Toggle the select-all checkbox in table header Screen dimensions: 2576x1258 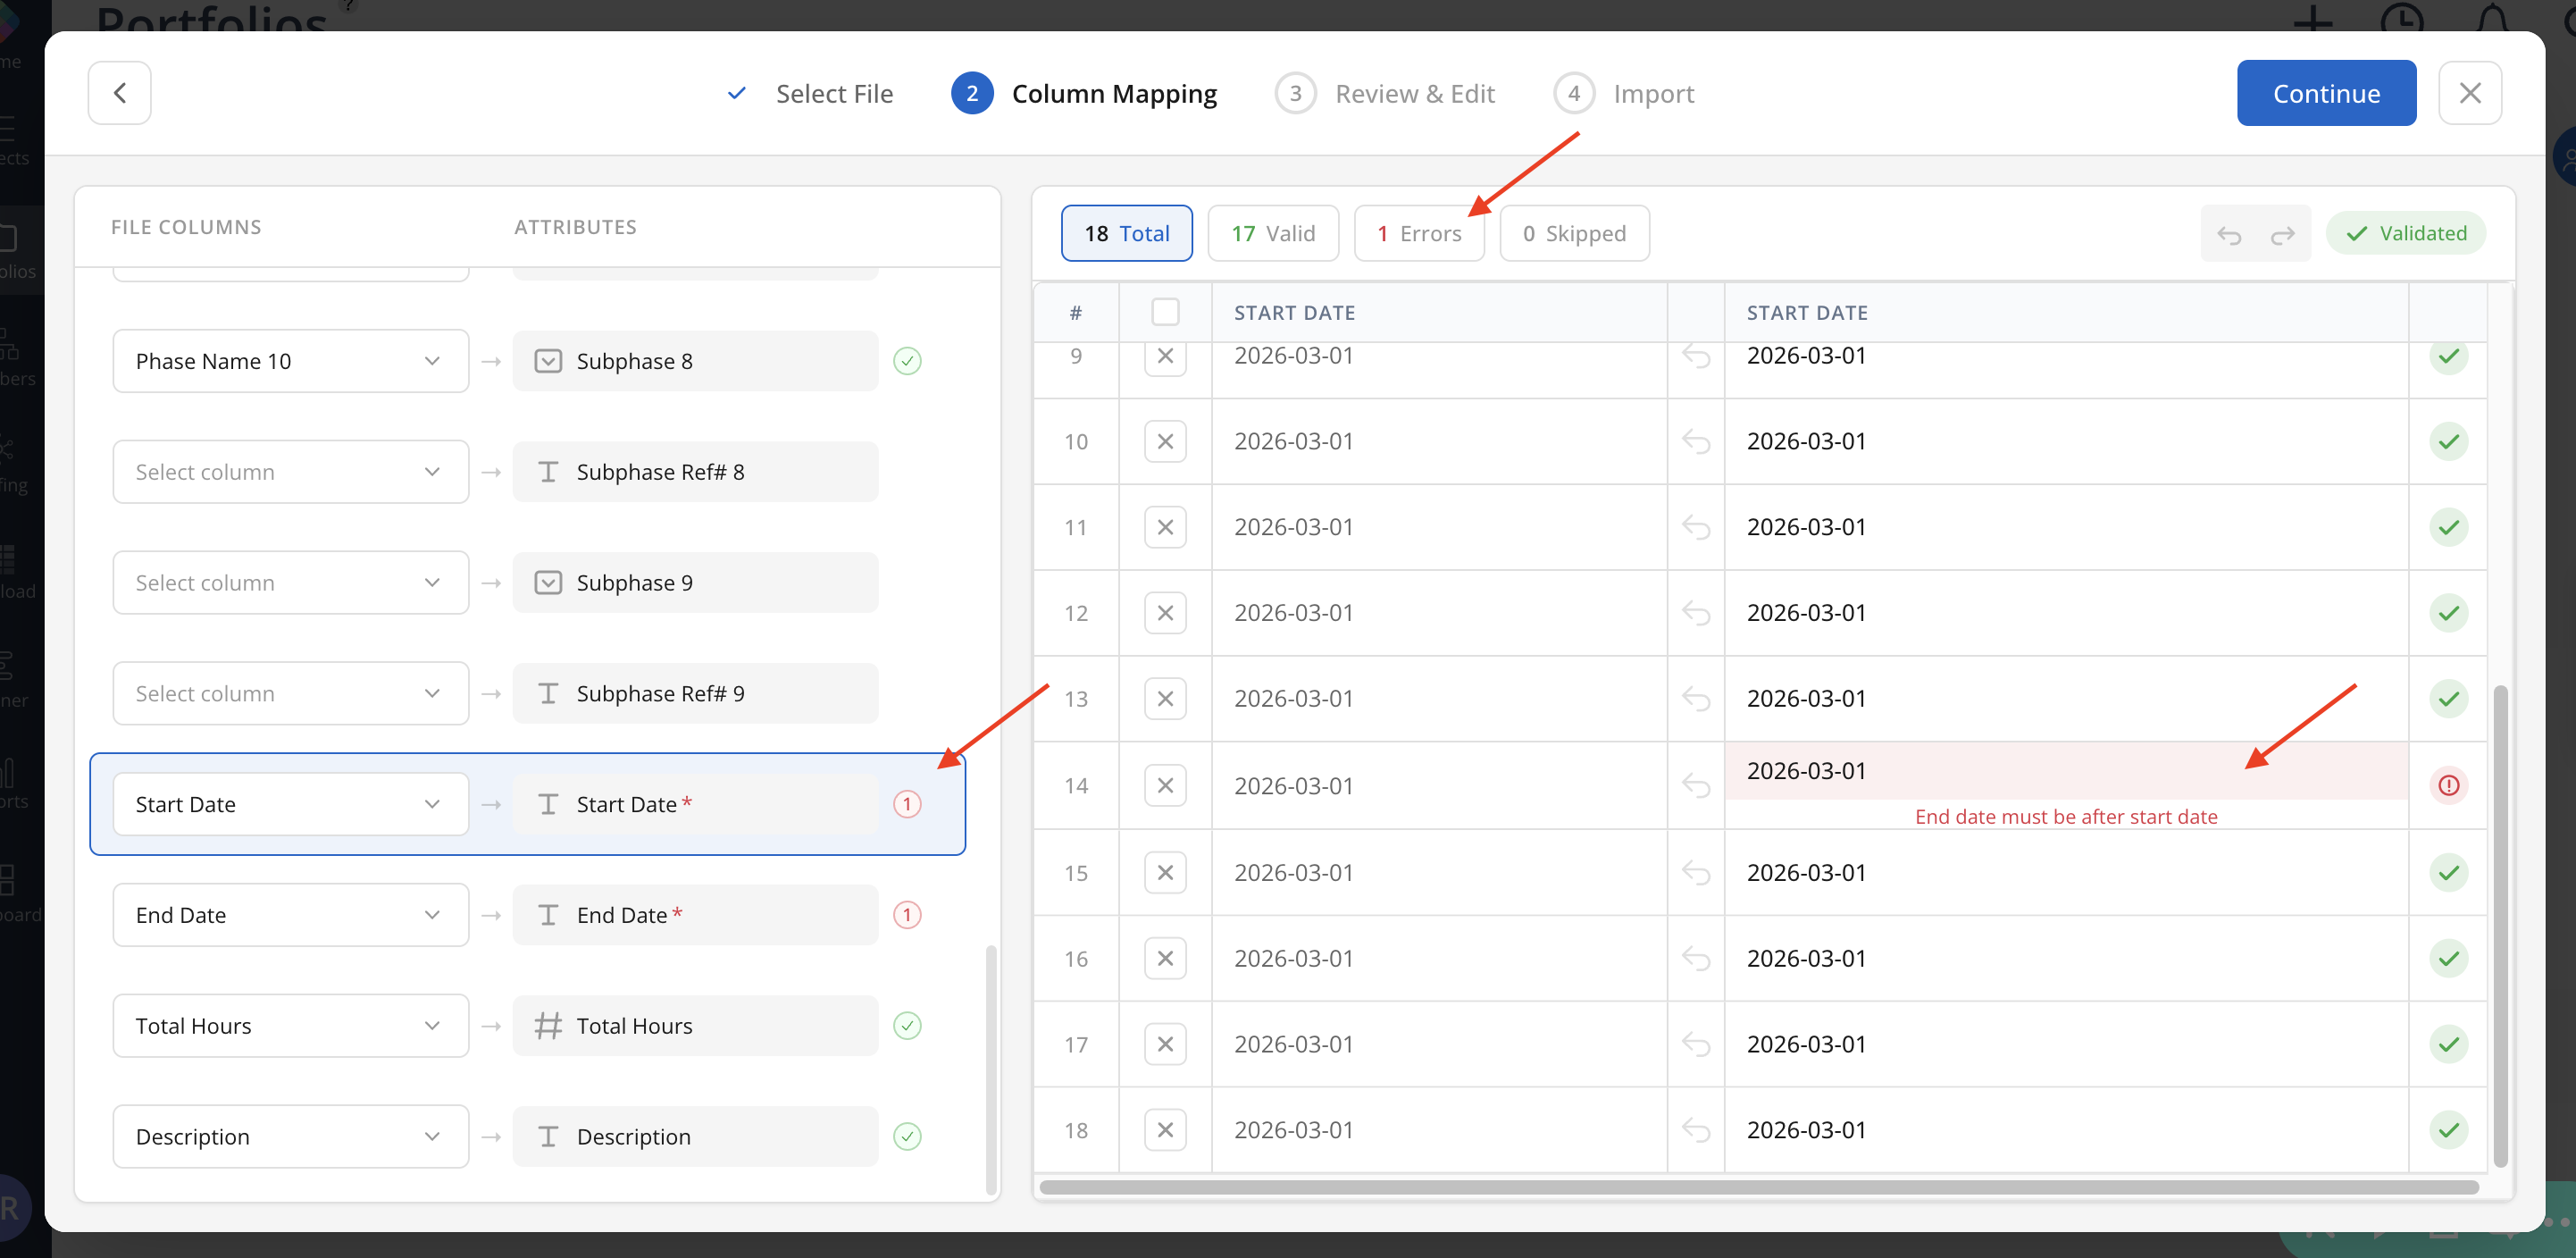point(1164,312)
